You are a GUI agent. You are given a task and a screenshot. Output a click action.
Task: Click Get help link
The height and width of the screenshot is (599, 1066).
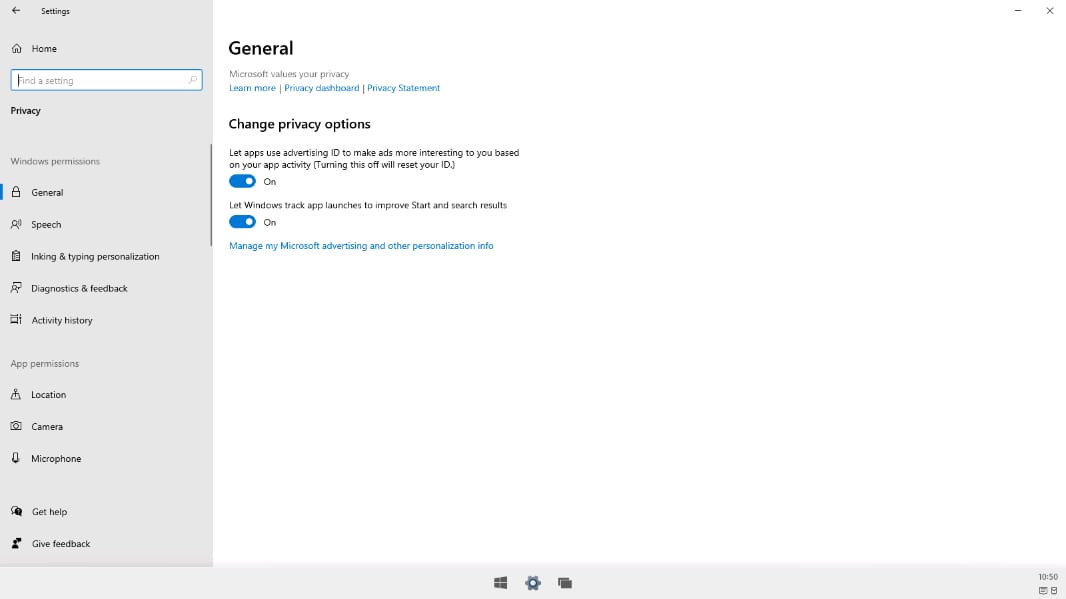click(49, 512)
